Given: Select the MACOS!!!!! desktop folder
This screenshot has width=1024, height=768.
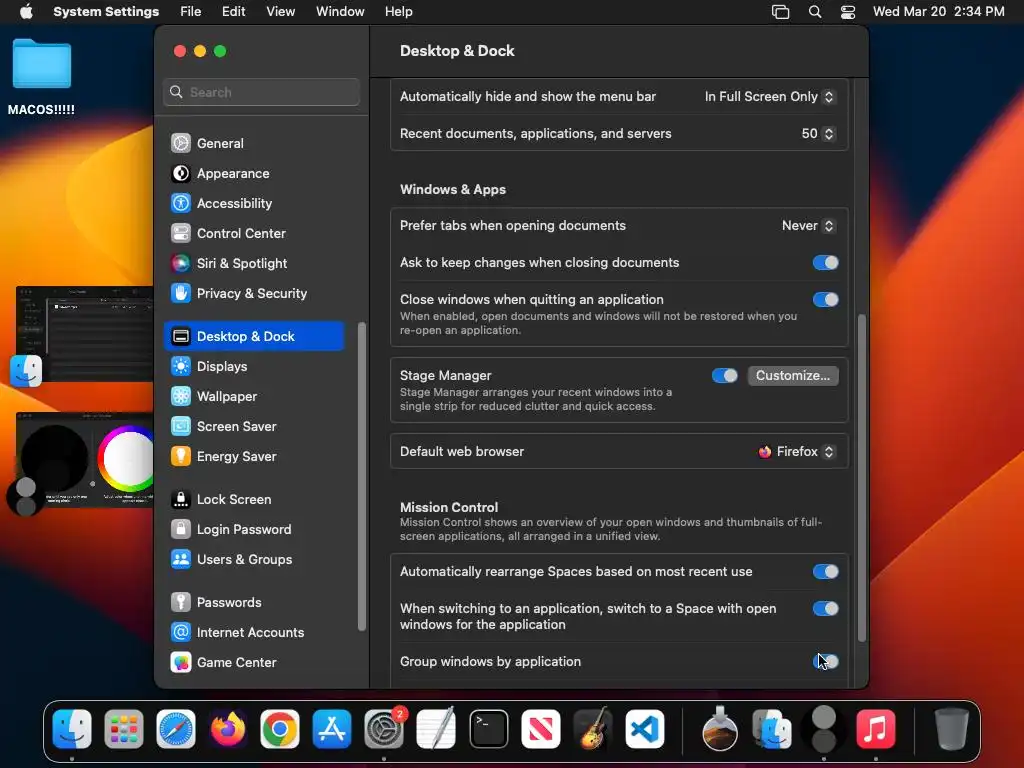Looking at the screenshot, I should pos(41,78).
